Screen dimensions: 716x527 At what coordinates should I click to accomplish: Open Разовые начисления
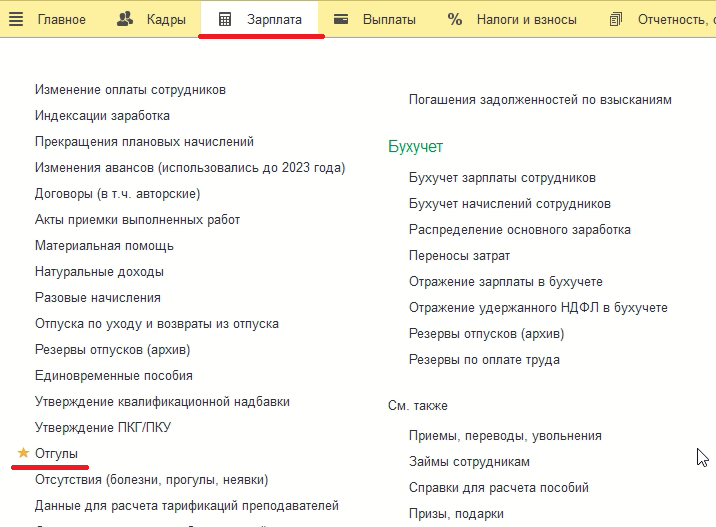click(98, 298)
